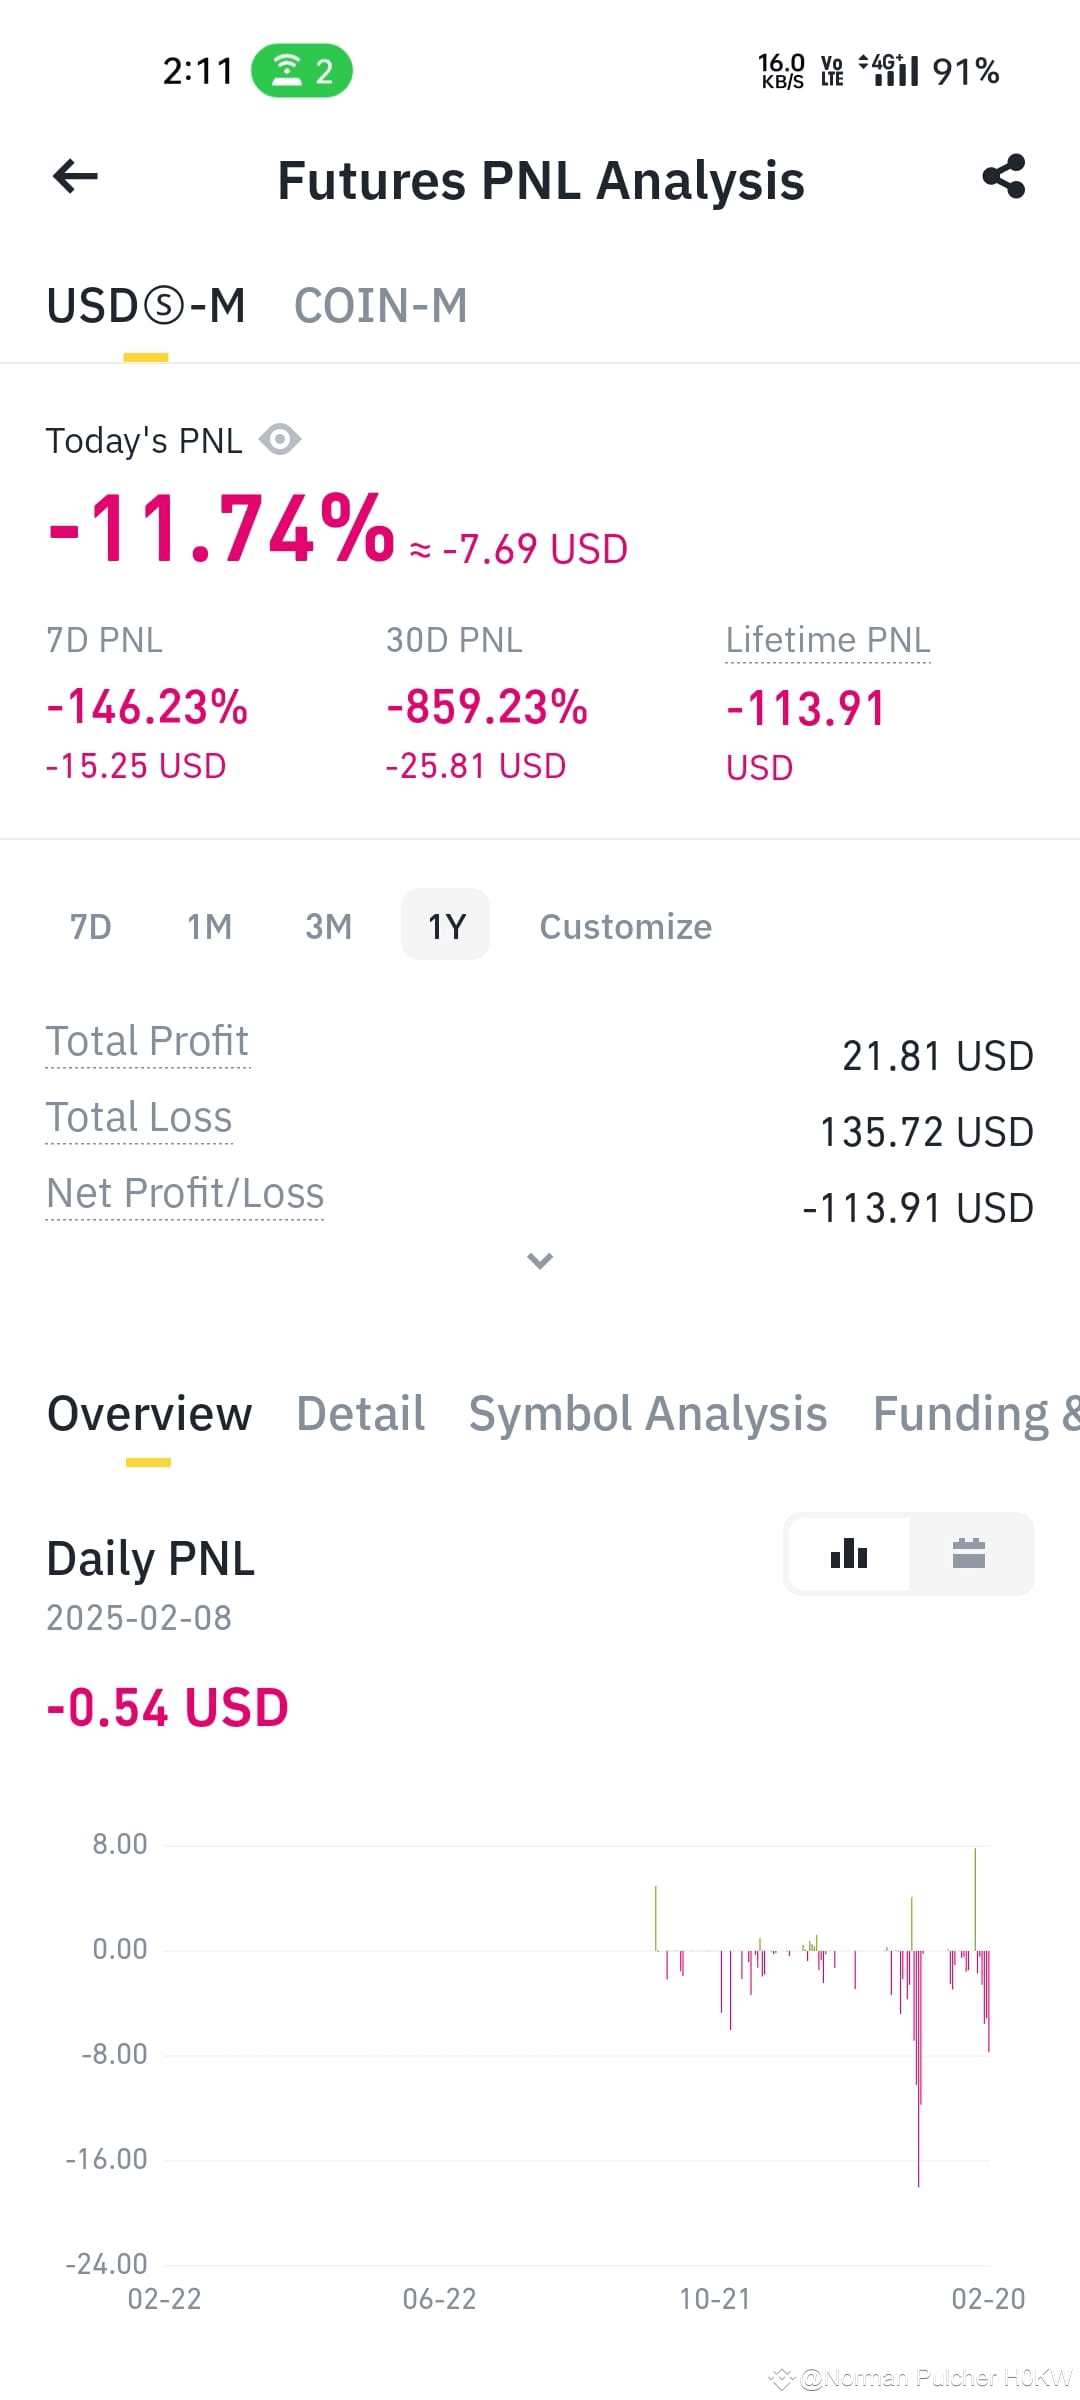Choose the 3M time range
This screenshot has width=1080, height=2400.
pyautogui.click(x=329, y=926)
